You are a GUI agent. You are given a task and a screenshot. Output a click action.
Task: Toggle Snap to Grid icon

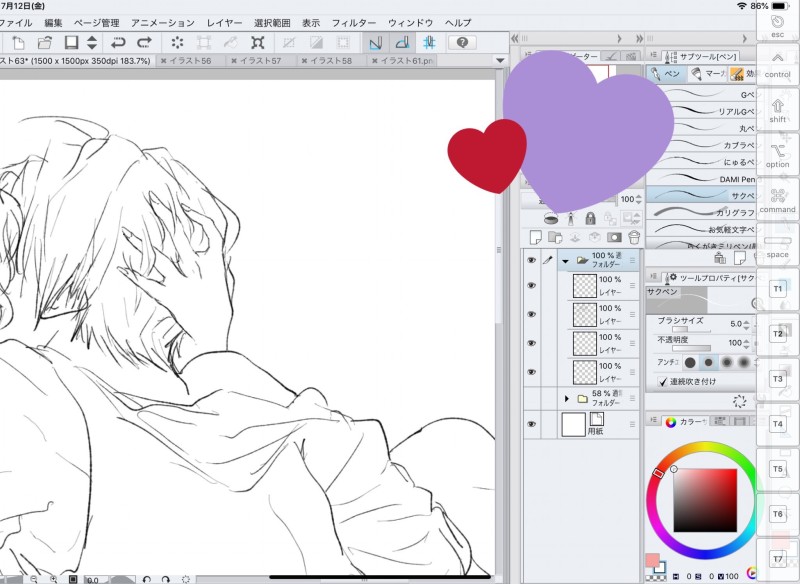429,43
